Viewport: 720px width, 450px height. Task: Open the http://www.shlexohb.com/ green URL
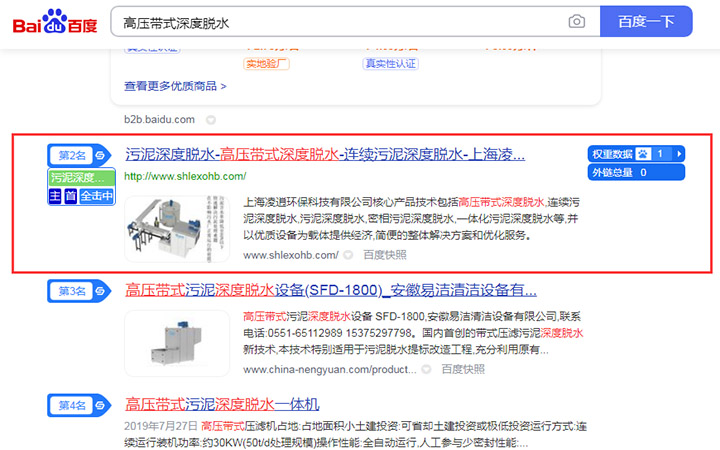point(185,176)
